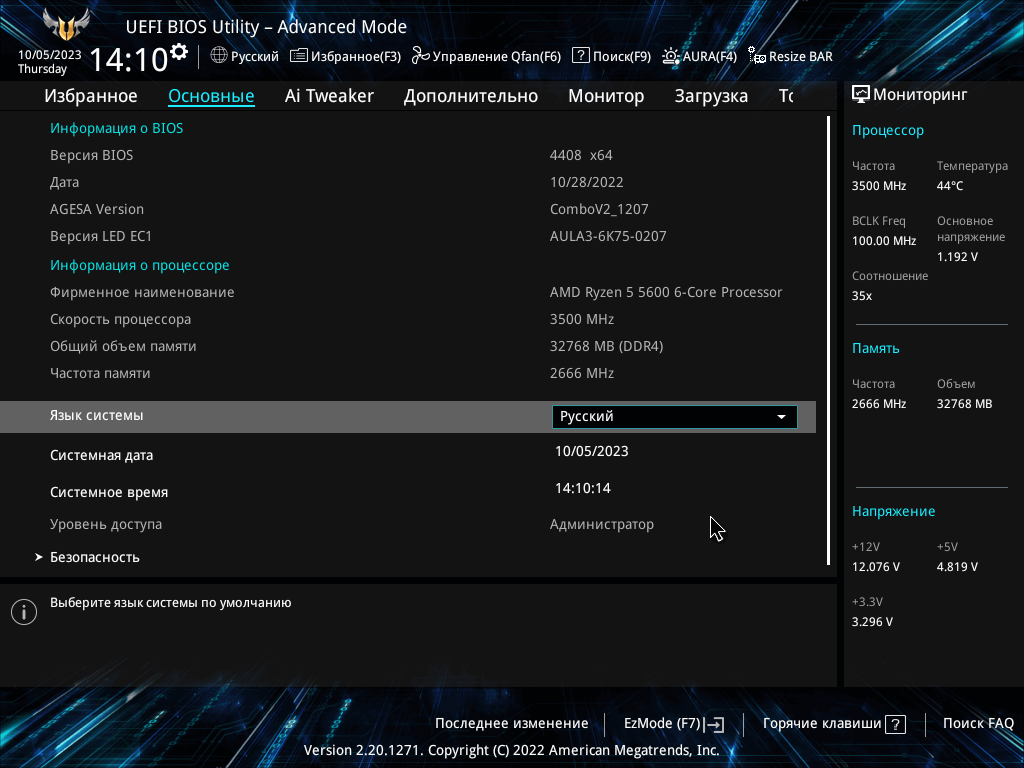Click Последнее изменение button
The image size is (1024, 768).
tap(511, 724)
